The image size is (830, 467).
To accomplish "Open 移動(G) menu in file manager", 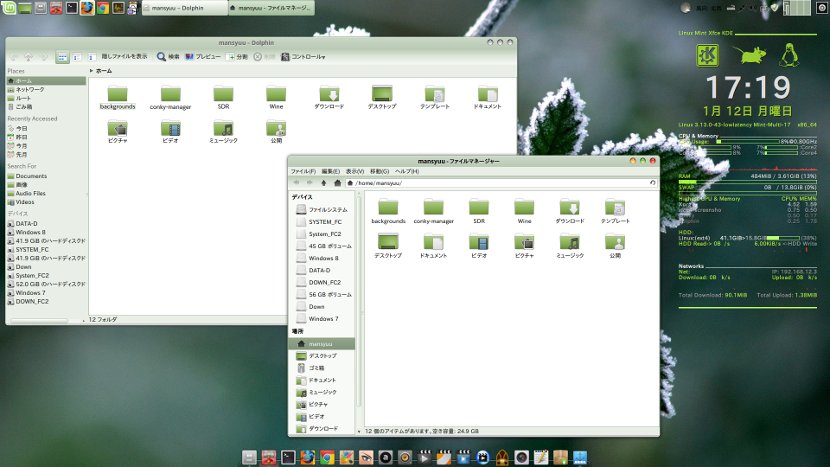I will pos(379,172).
